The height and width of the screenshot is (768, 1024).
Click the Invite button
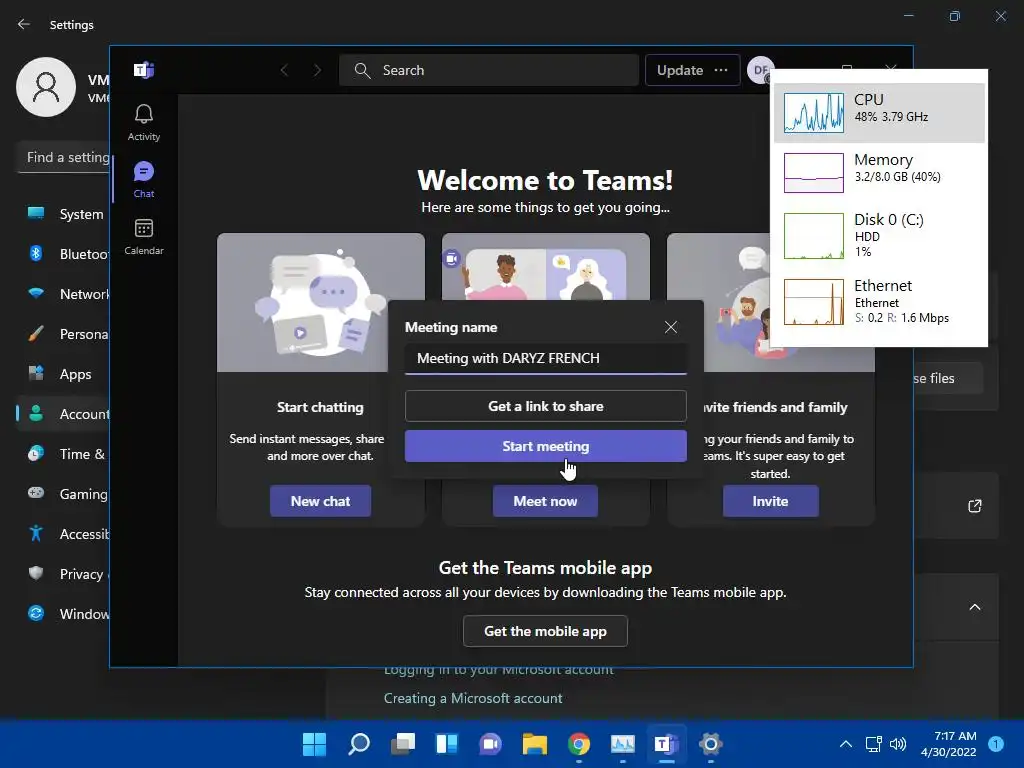771,501
